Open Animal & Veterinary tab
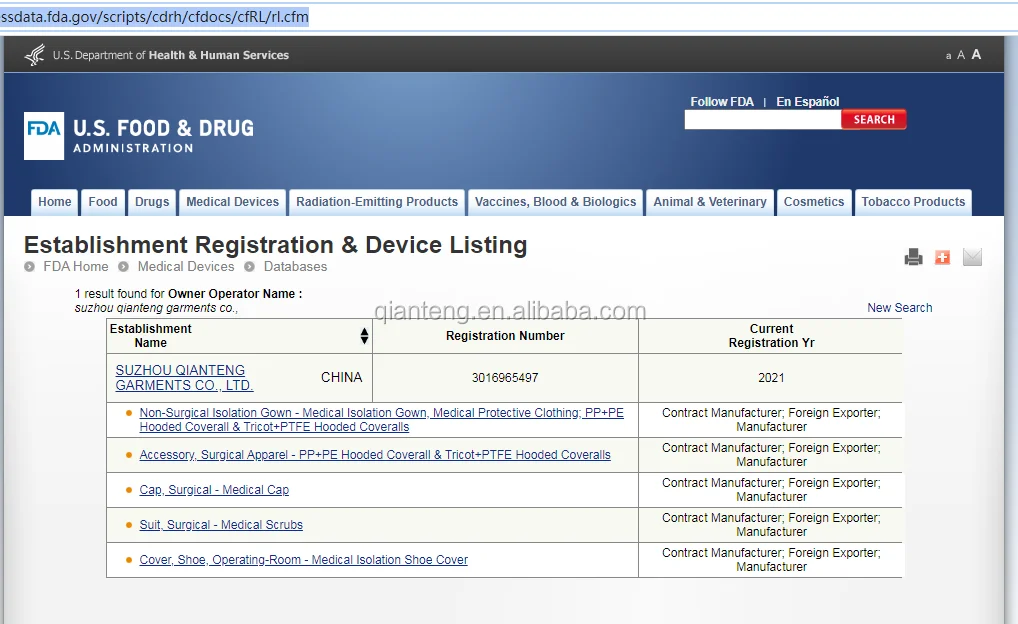This screenshot has height=624, width=1018. tap(710, 202)
